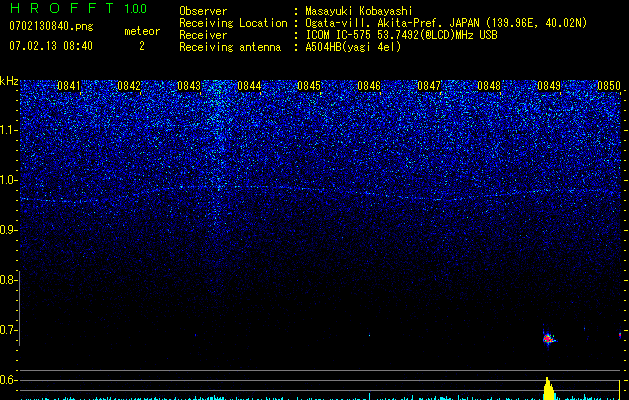Click the 0.7 frequency axis label
This screenshot has width=629, height=400.
coord(9,330)
